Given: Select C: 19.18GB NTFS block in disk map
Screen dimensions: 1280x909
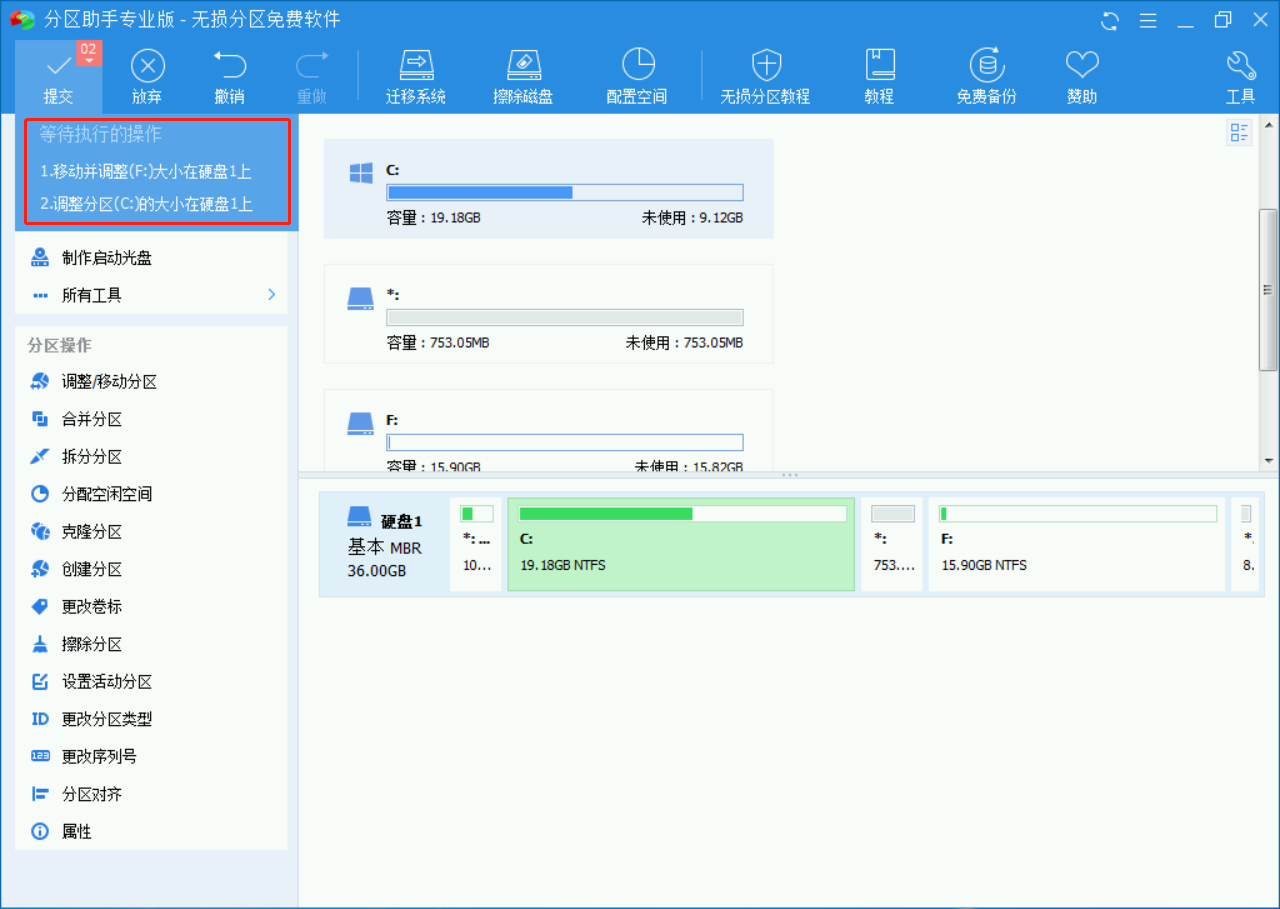Looking at the screenshot, I should [681, 545].
